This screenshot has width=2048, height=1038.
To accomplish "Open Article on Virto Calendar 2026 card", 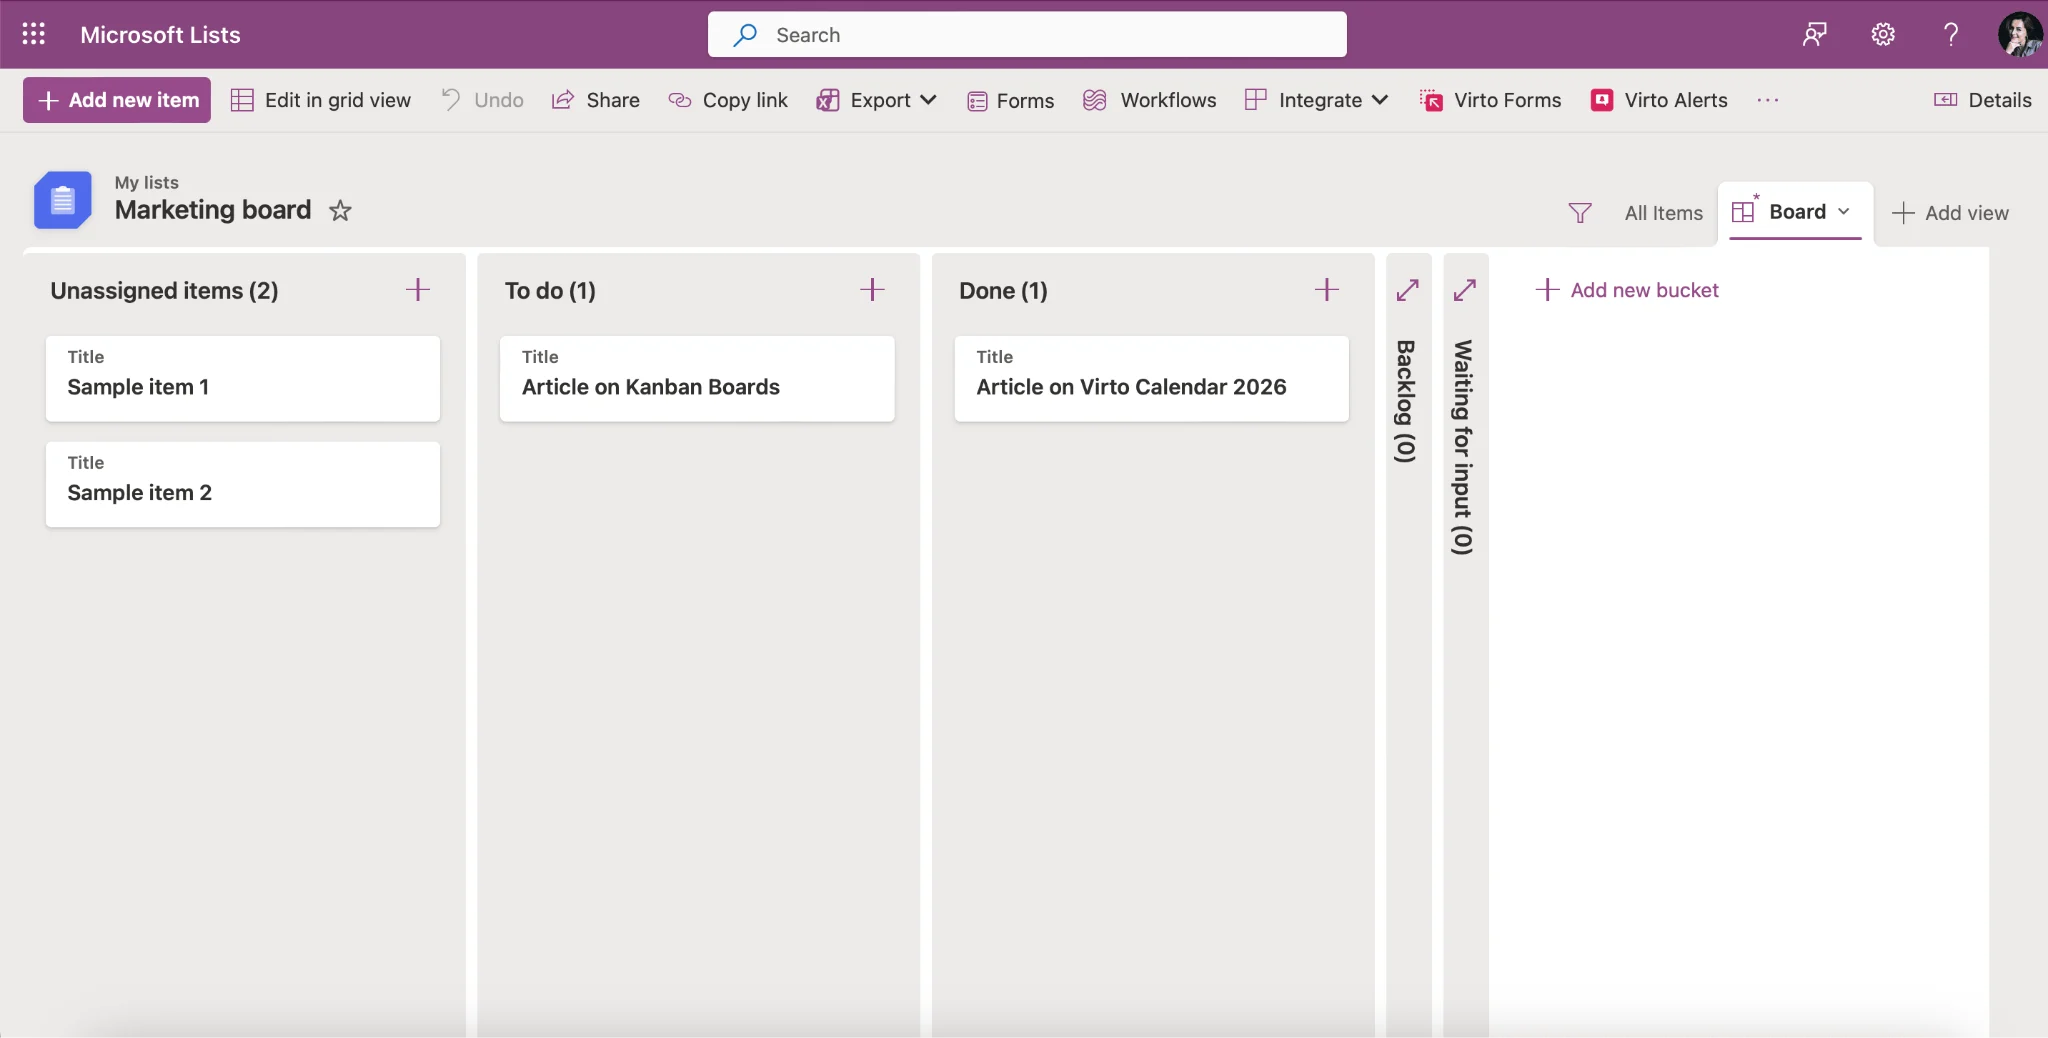I will pos(1152,378).
